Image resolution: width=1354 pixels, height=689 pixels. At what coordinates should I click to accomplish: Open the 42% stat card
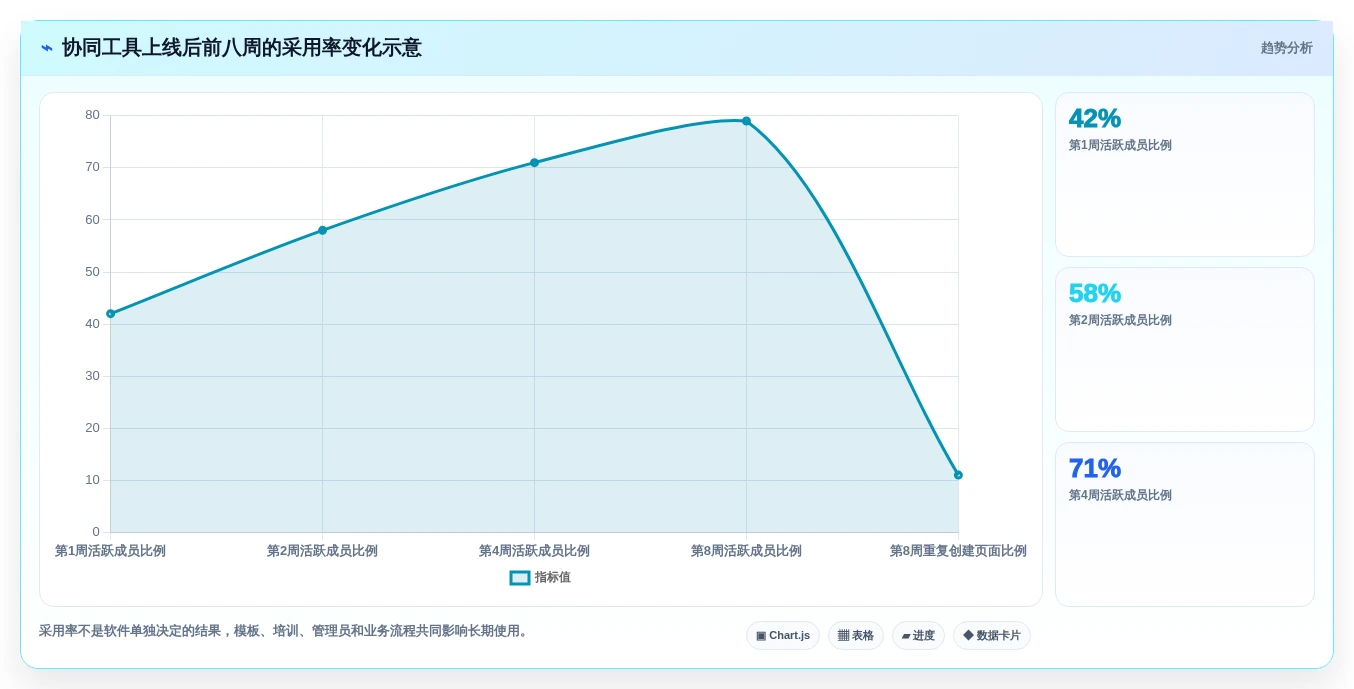(1185, 175)
